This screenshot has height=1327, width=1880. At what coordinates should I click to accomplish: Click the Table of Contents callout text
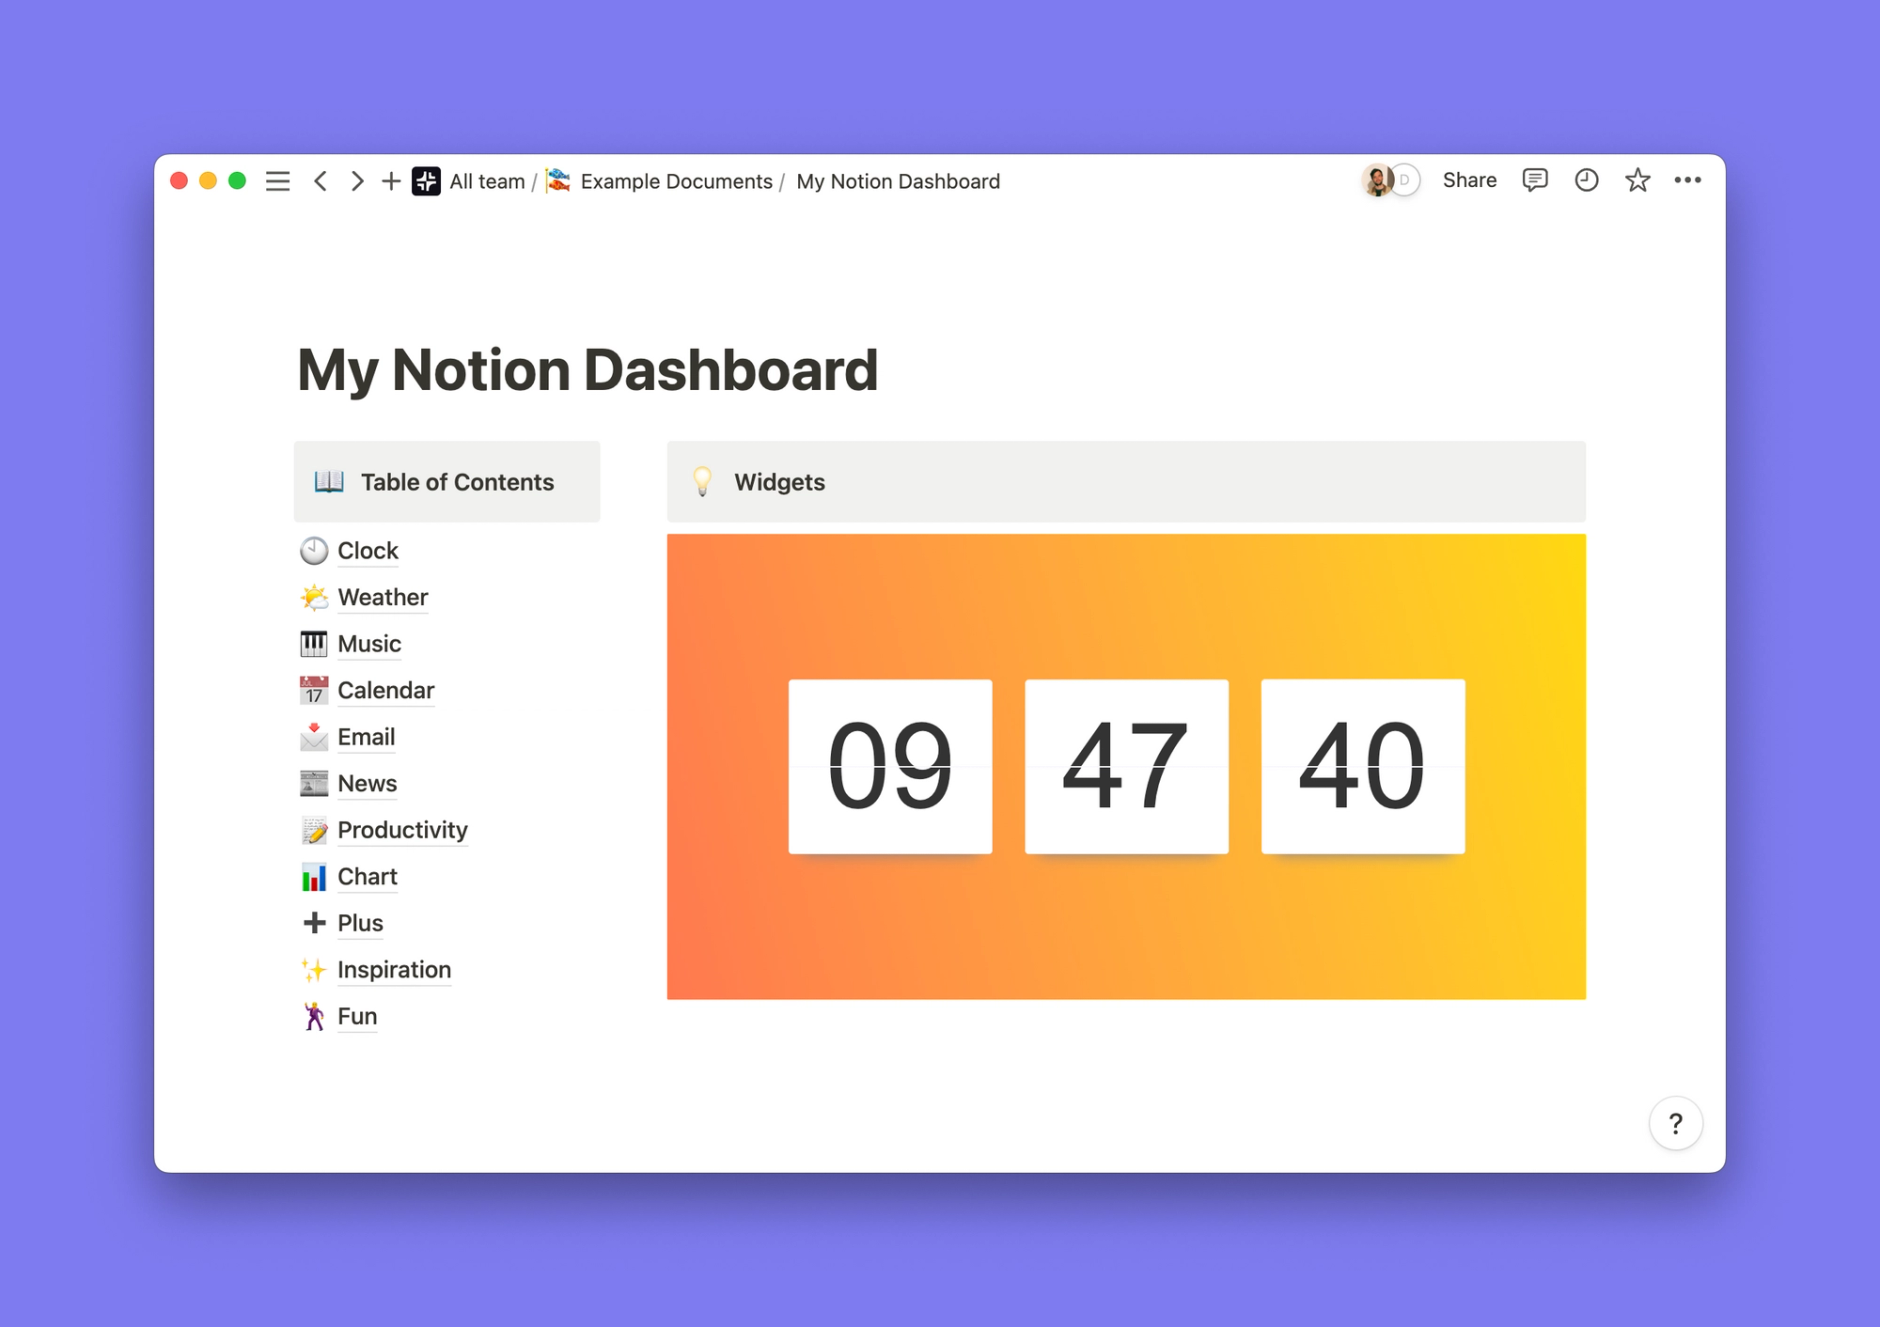click(457, 482)
